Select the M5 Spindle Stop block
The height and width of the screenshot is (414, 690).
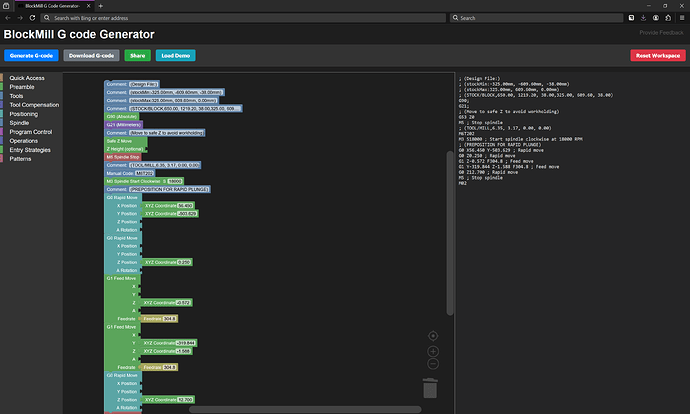point(122,157)
